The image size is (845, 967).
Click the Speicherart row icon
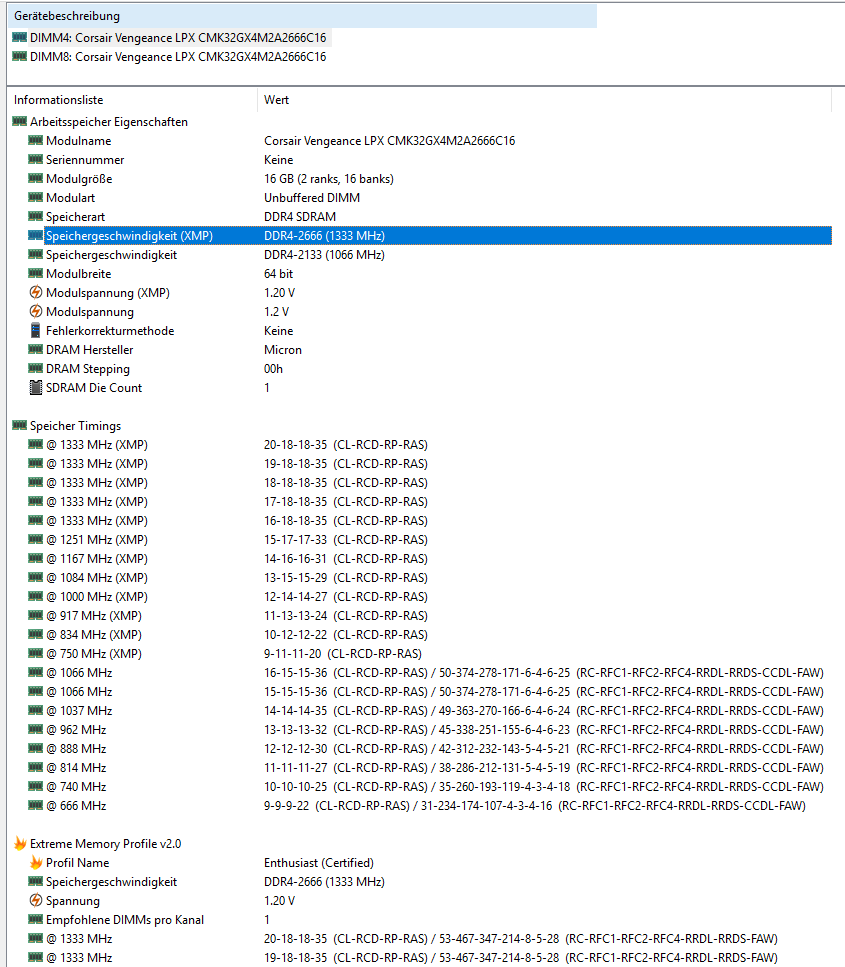[x=35, y=216]
